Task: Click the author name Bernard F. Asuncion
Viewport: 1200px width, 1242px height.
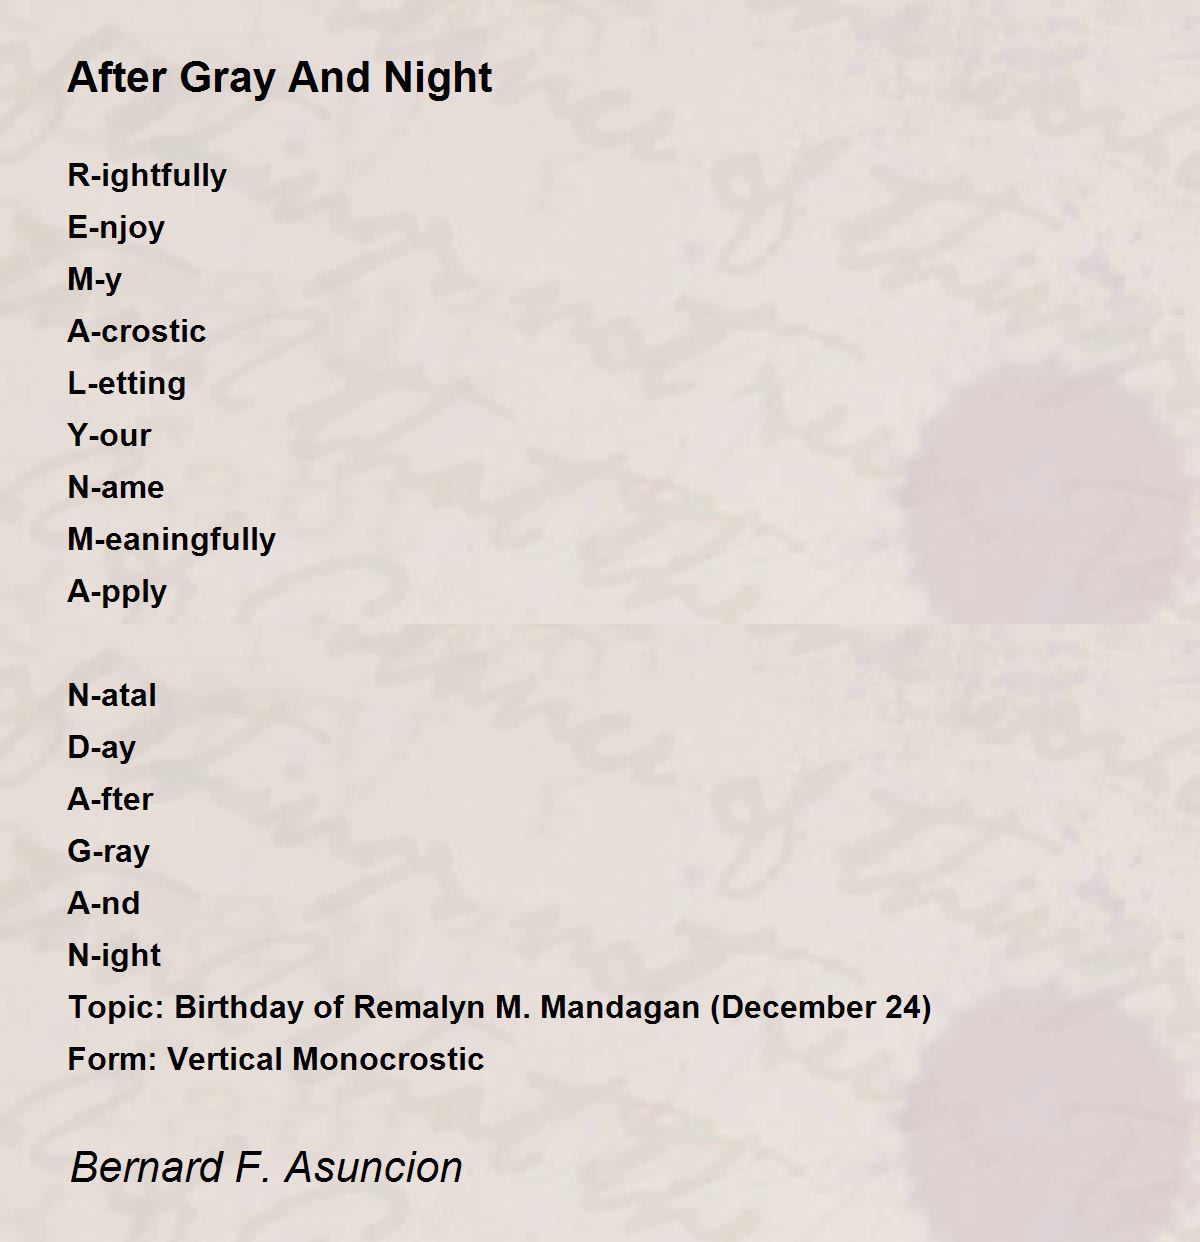Action: [266, 1167]
